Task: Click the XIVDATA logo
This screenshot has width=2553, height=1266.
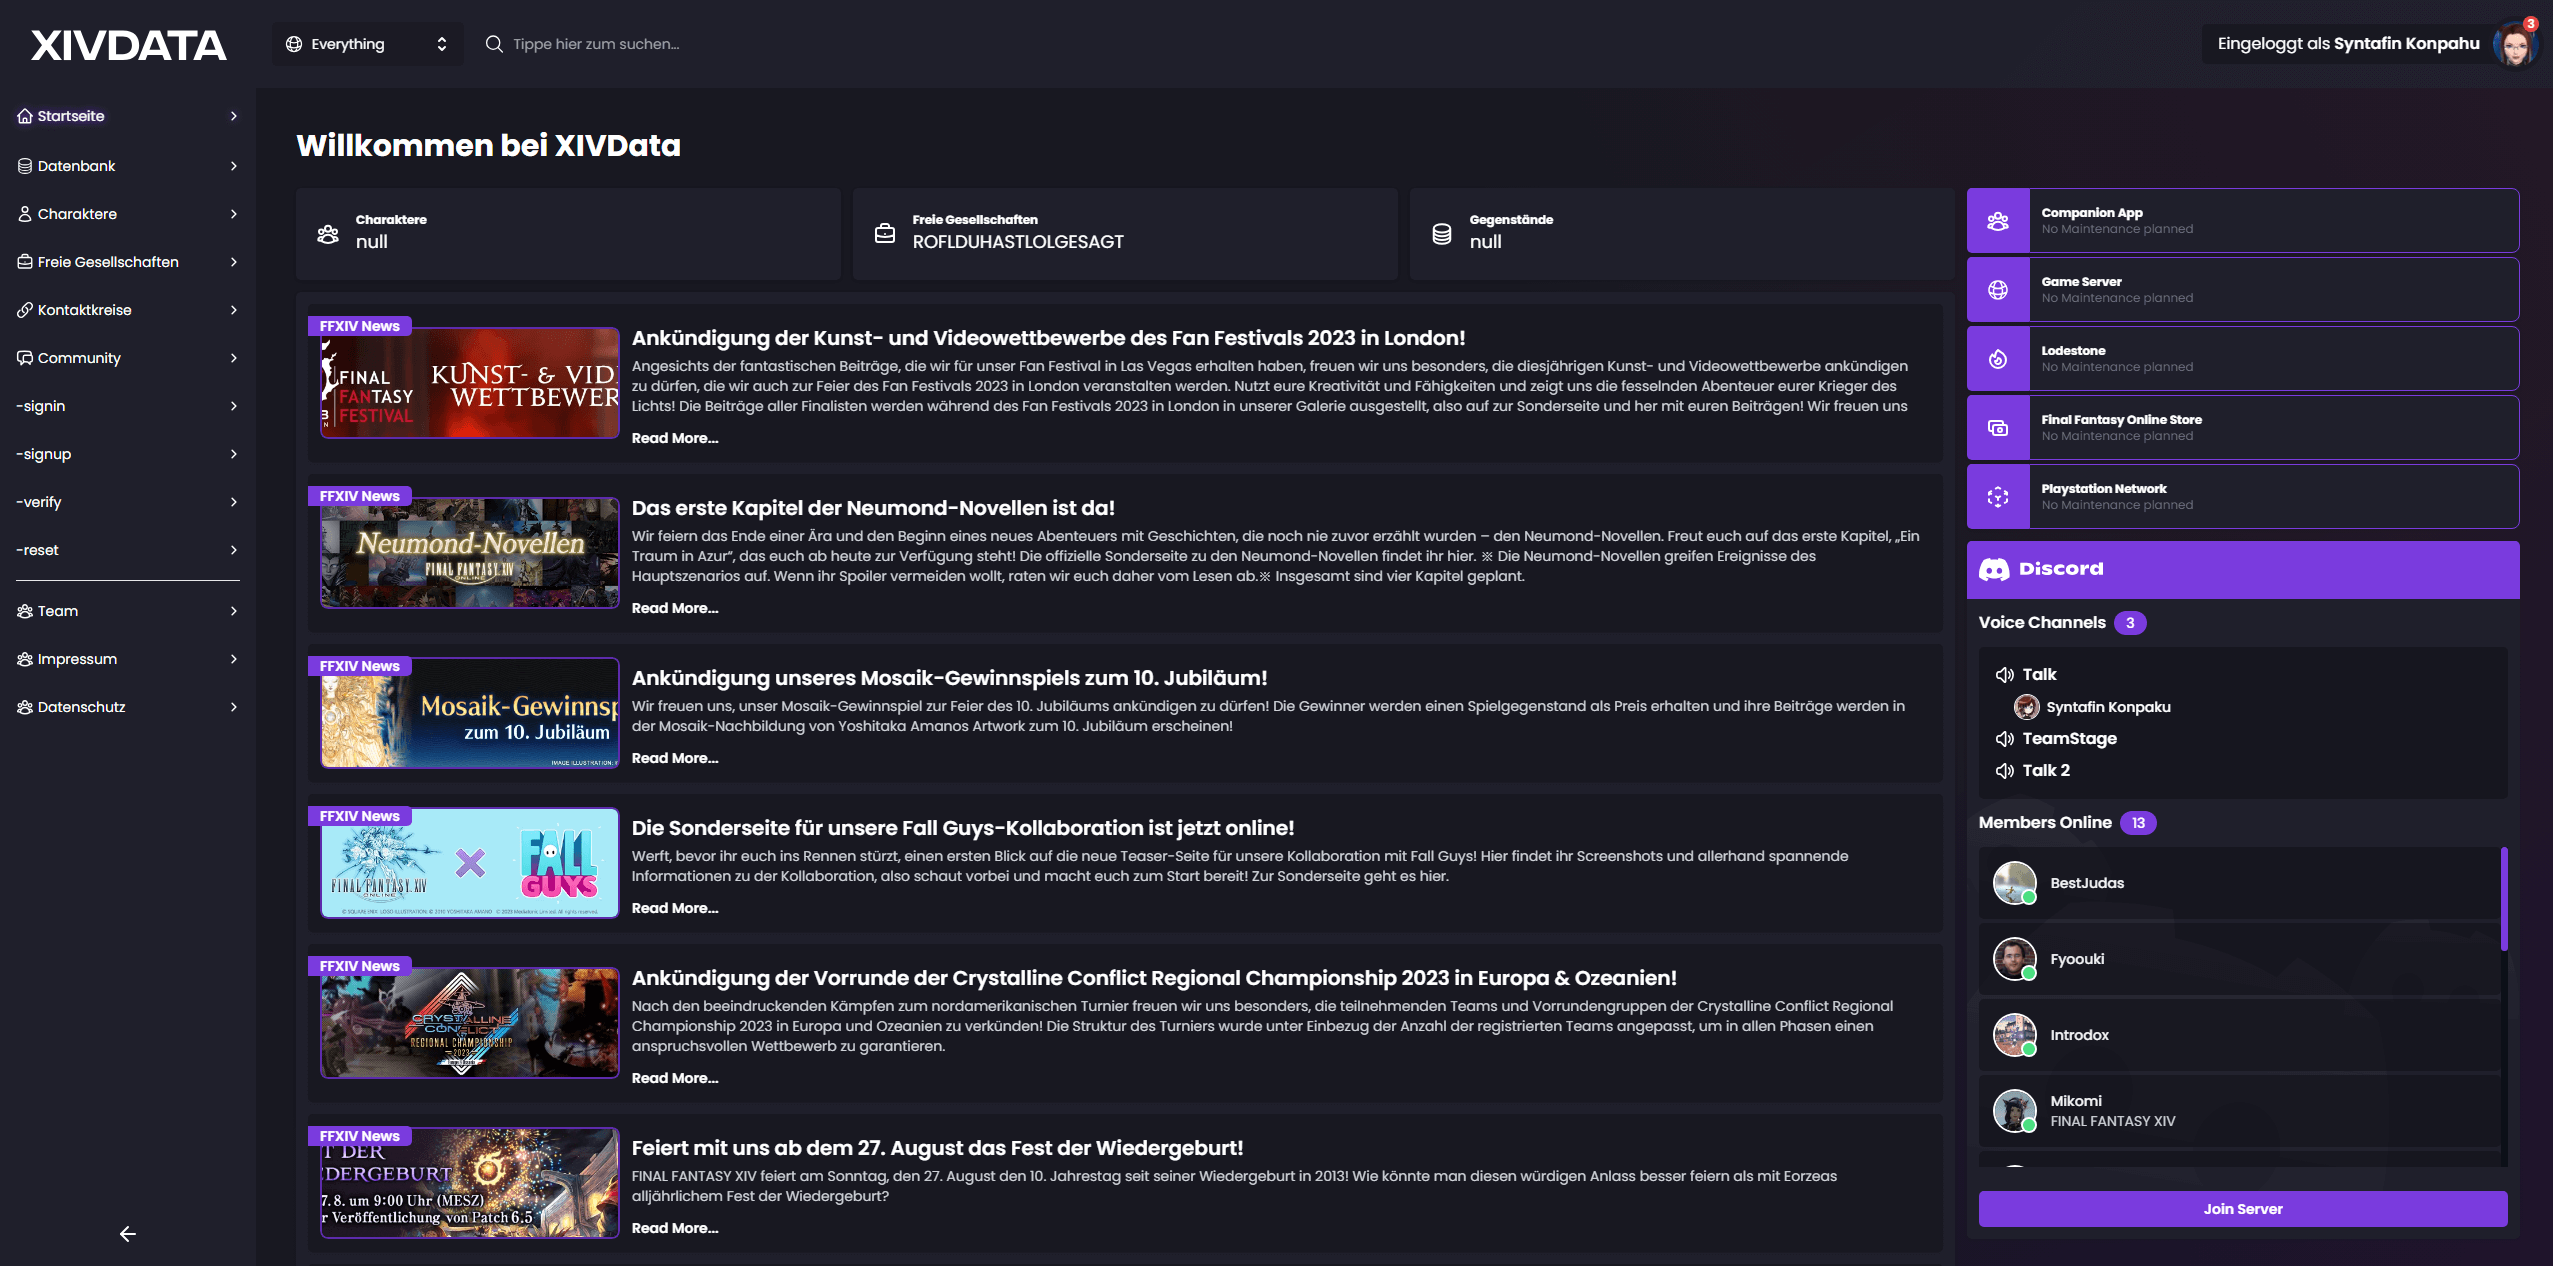Action: click(128, 45)
